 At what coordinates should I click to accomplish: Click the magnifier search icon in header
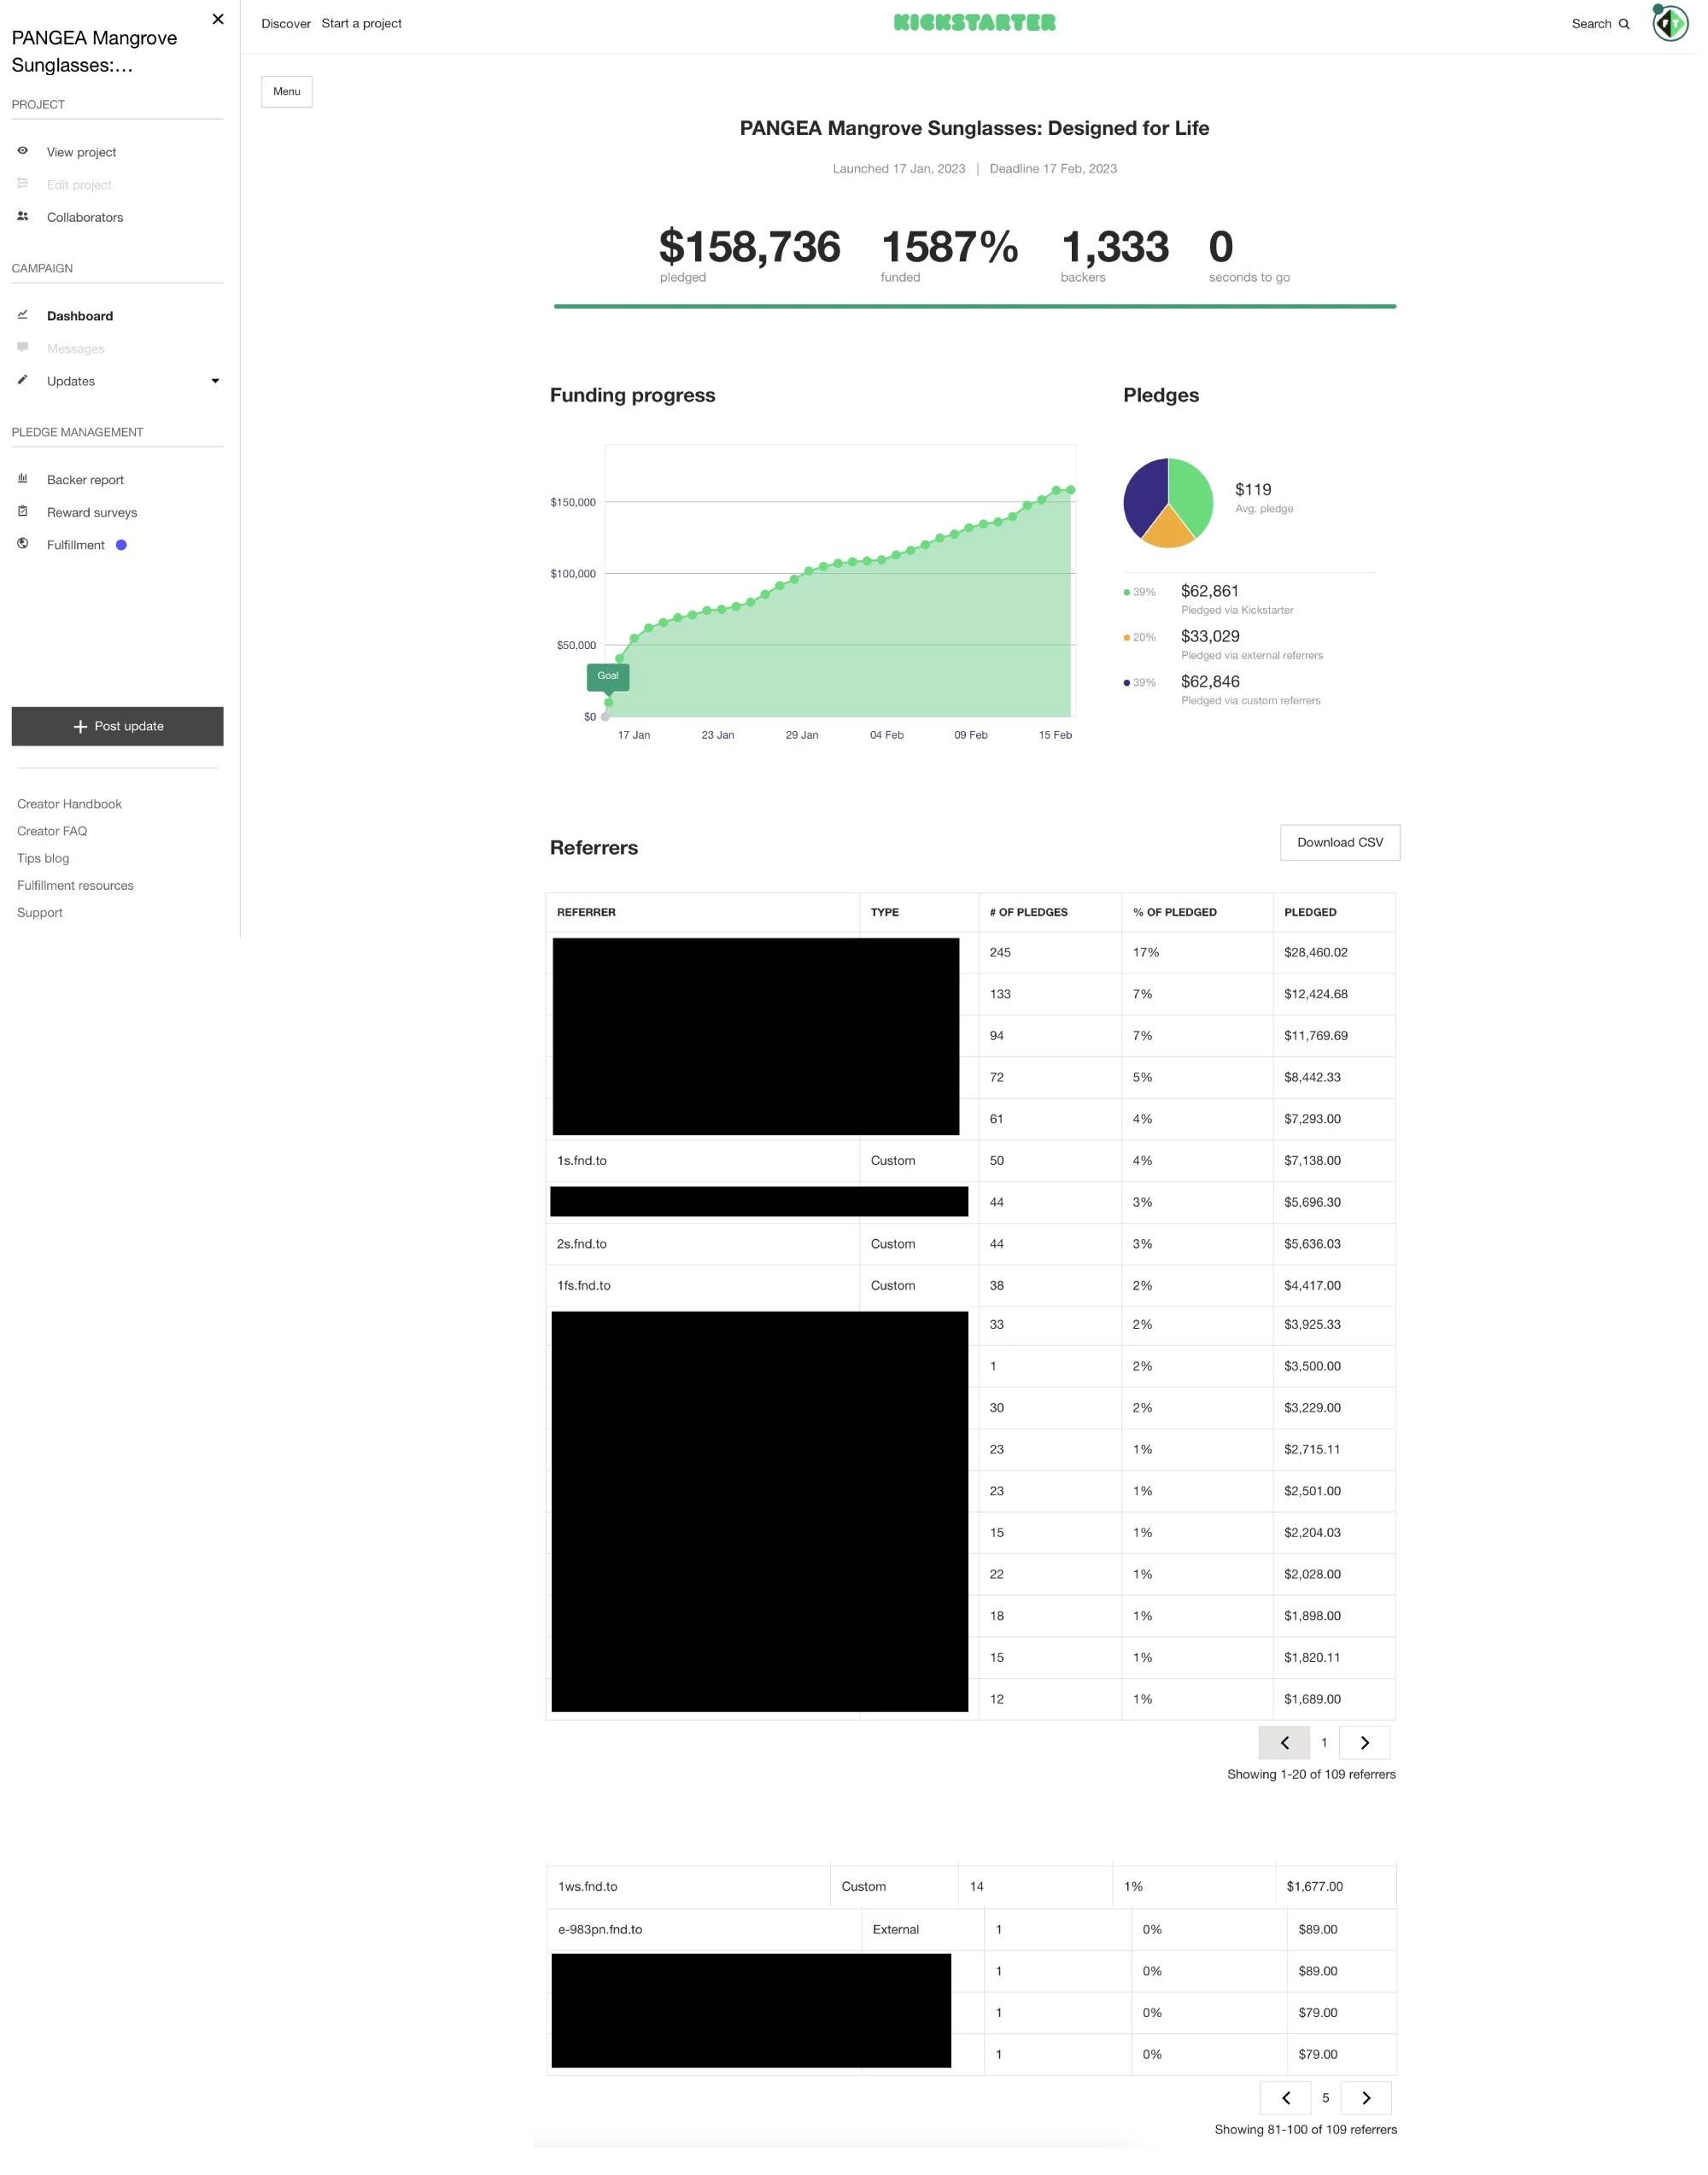coord(1624,24)
